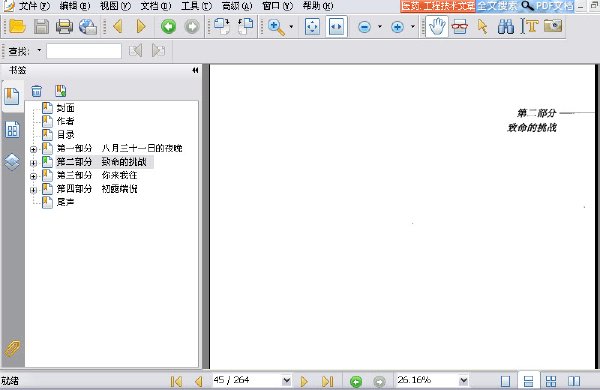The width and height of the screenshot is (600, 390).
Task: Select the zoom-in magnifier tool
Action: [x=276, y=27]
